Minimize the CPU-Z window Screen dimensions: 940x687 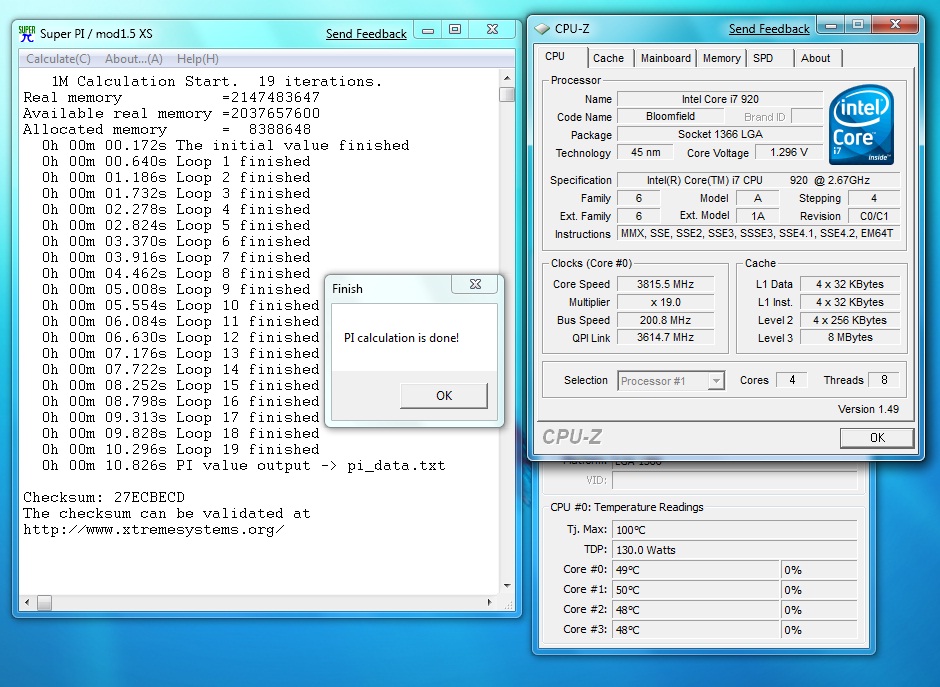coord(831,25)
